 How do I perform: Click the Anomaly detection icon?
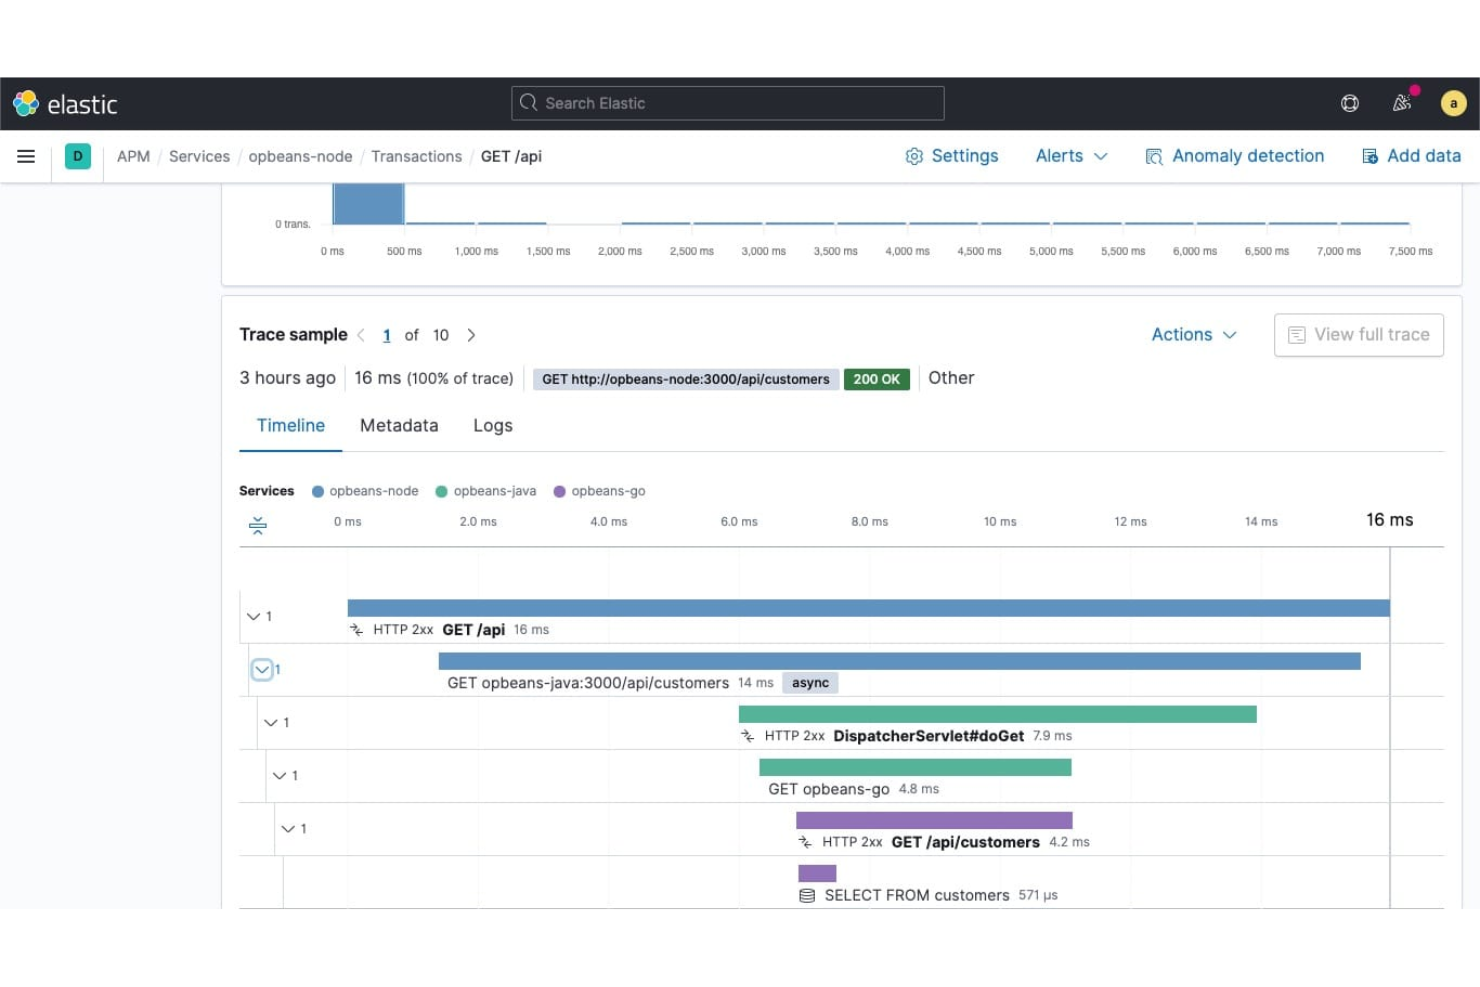pos(1154,156)
